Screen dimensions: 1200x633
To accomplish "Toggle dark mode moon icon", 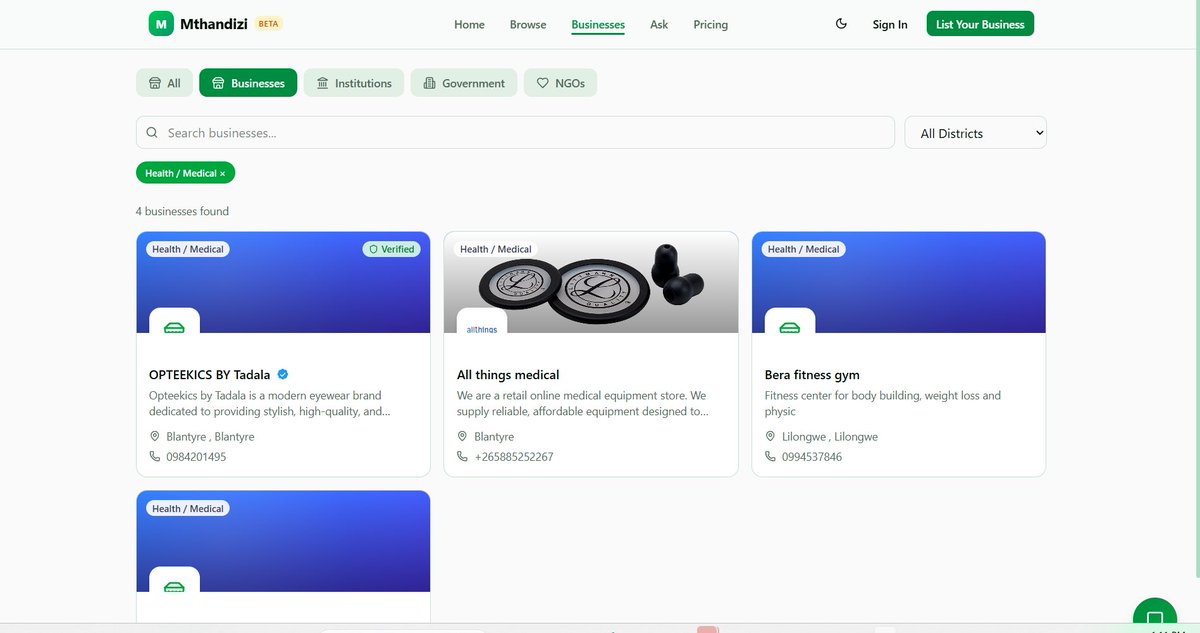I will coord(841,24).
